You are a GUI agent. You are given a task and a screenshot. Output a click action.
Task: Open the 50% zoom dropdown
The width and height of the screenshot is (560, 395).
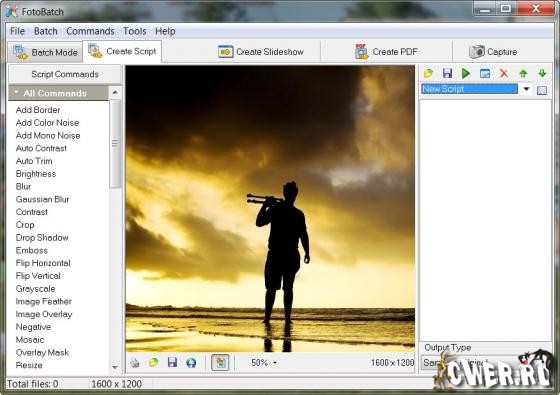pos(264,363)
